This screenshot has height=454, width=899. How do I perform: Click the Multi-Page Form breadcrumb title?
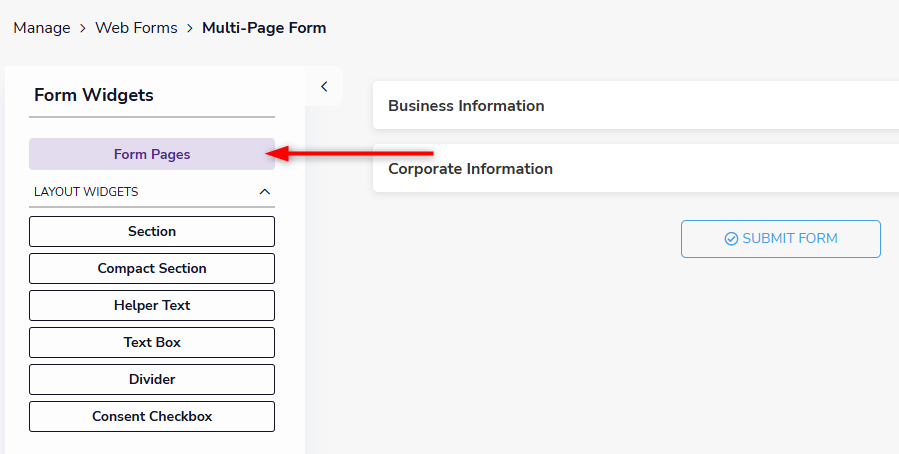(x=264, y=28)
